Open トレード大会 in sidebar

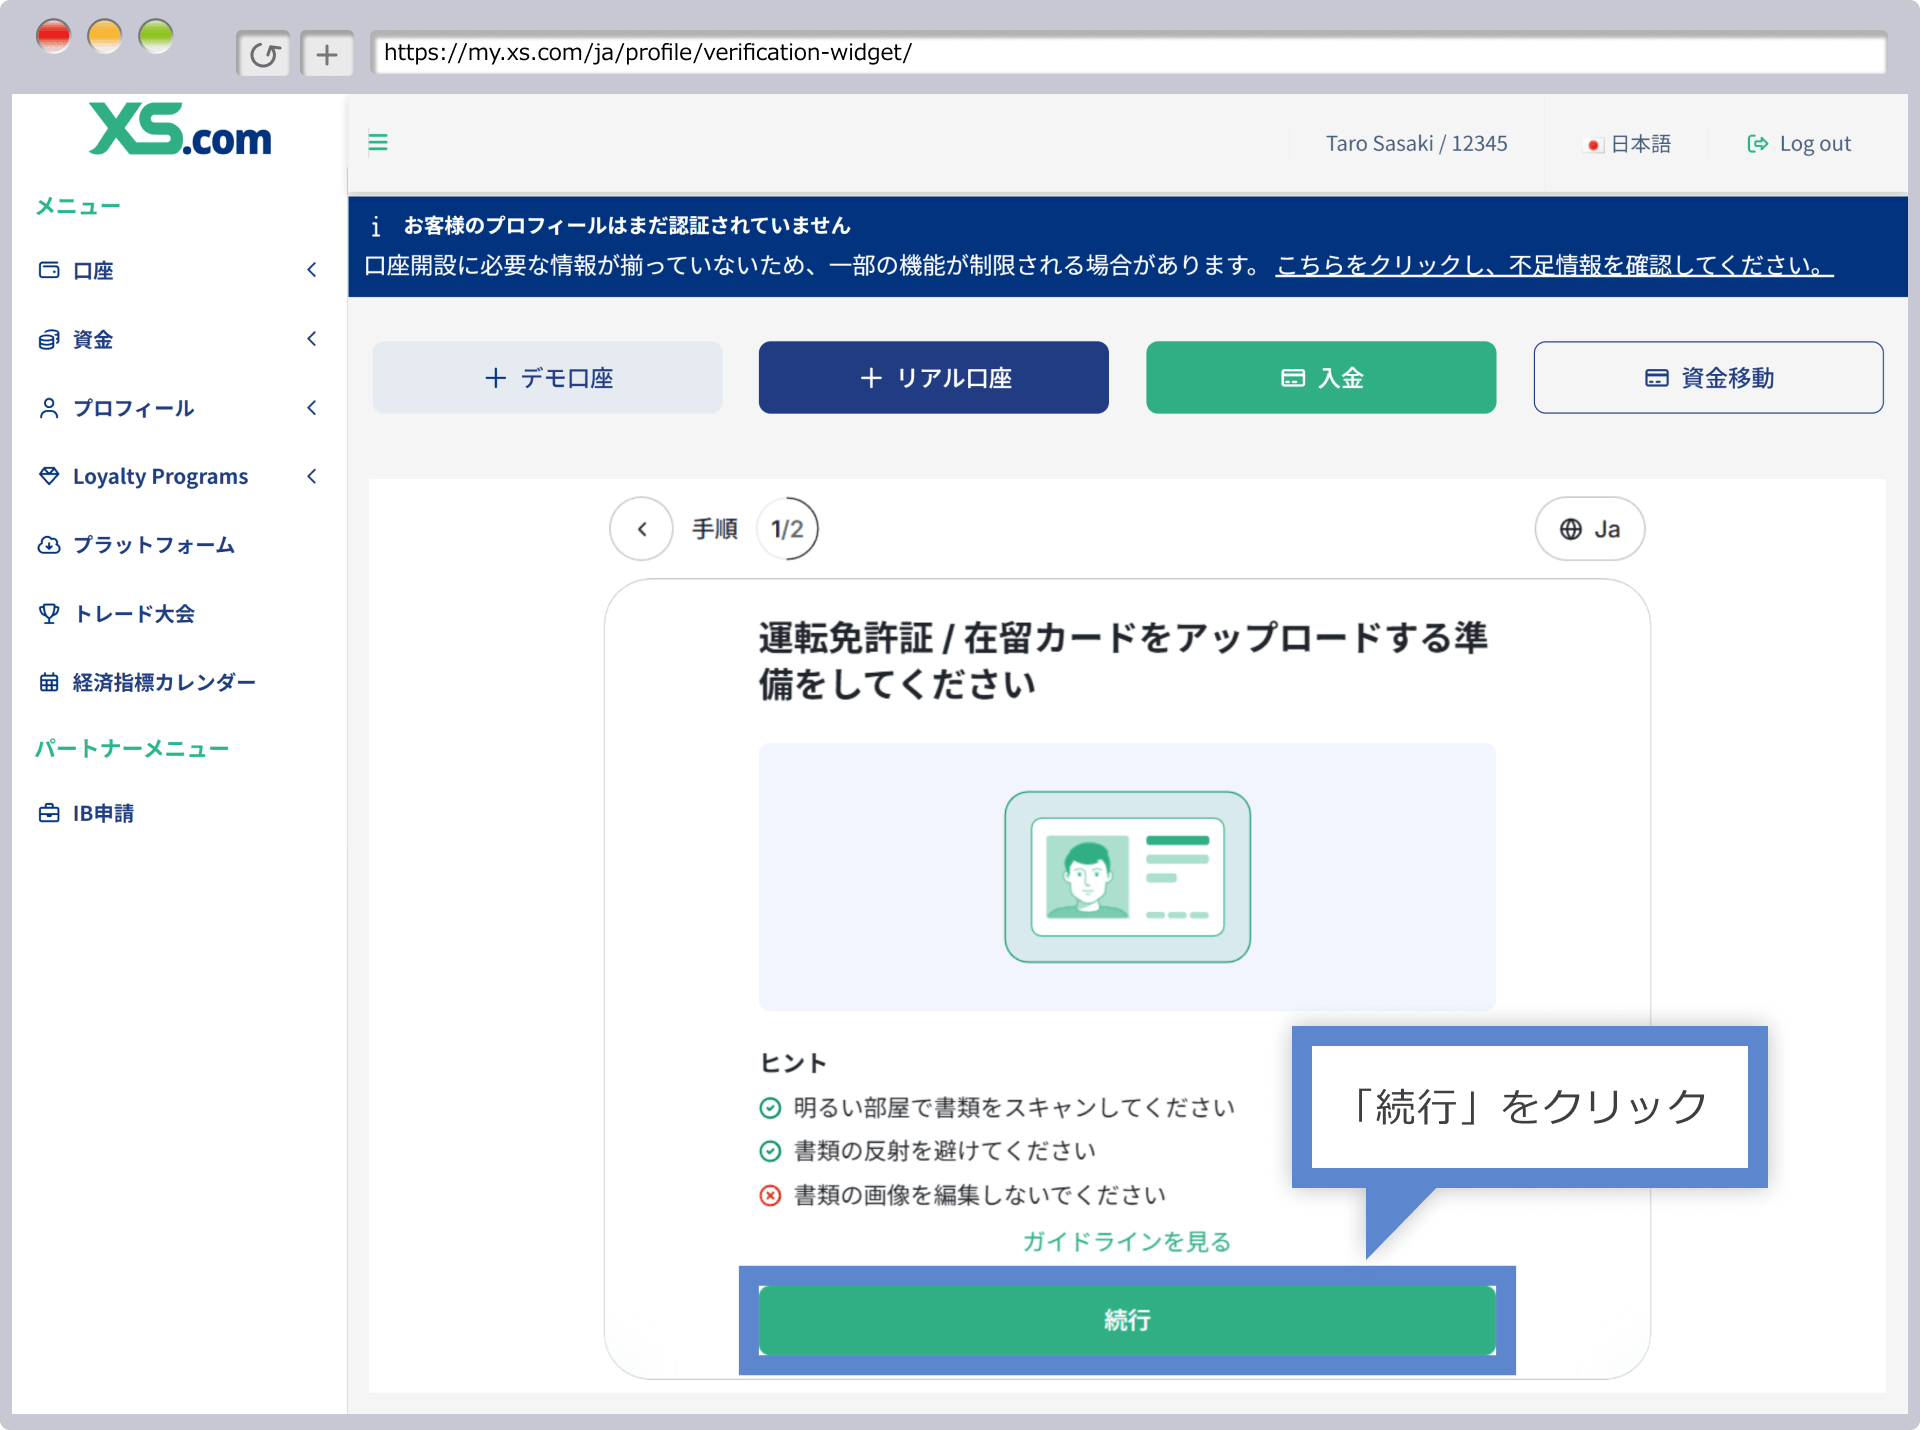(116, 613)
